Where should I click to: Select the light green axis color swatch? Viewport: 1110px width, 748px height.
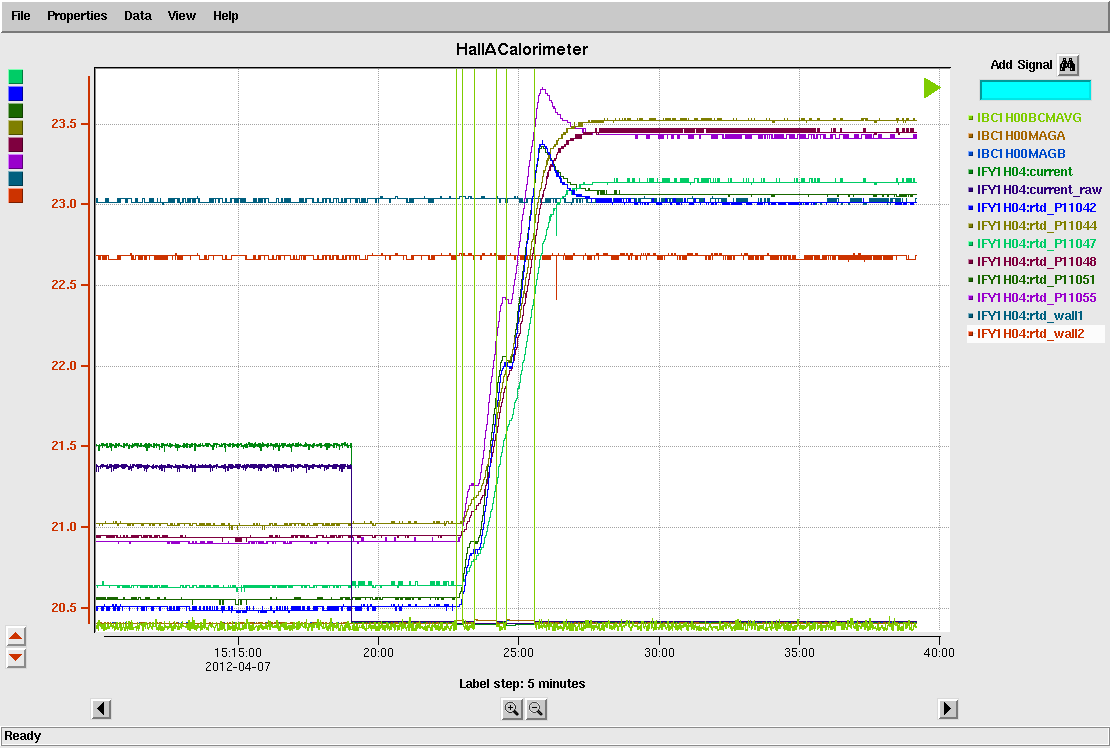[x=16, y=76]
